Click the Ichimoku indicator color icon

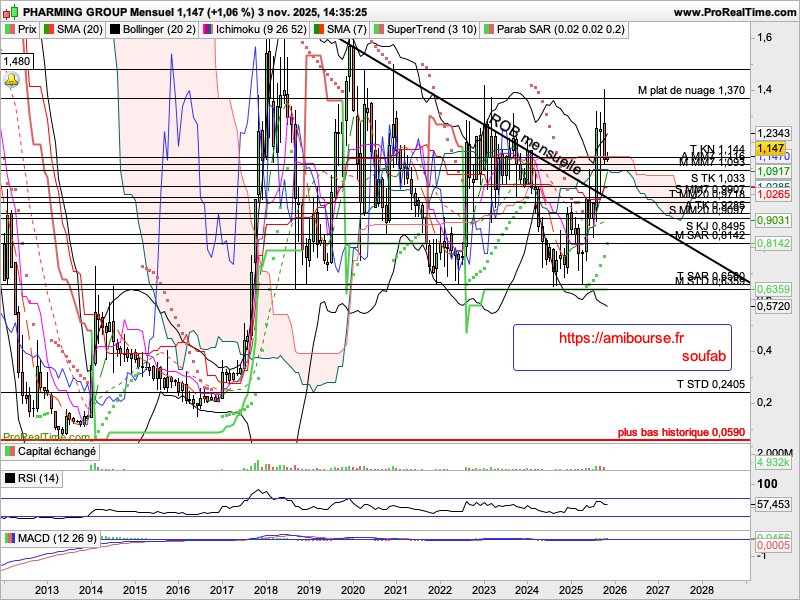tap(207, 30)
